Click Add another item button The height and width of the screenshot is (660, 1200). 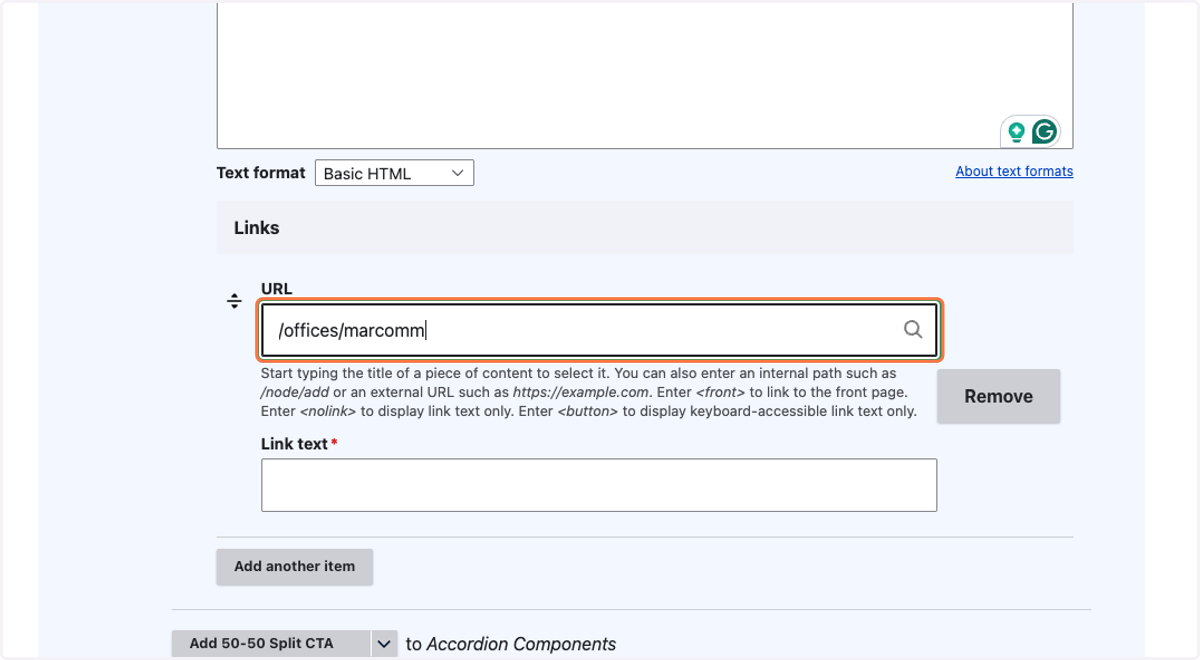(294, 566)
